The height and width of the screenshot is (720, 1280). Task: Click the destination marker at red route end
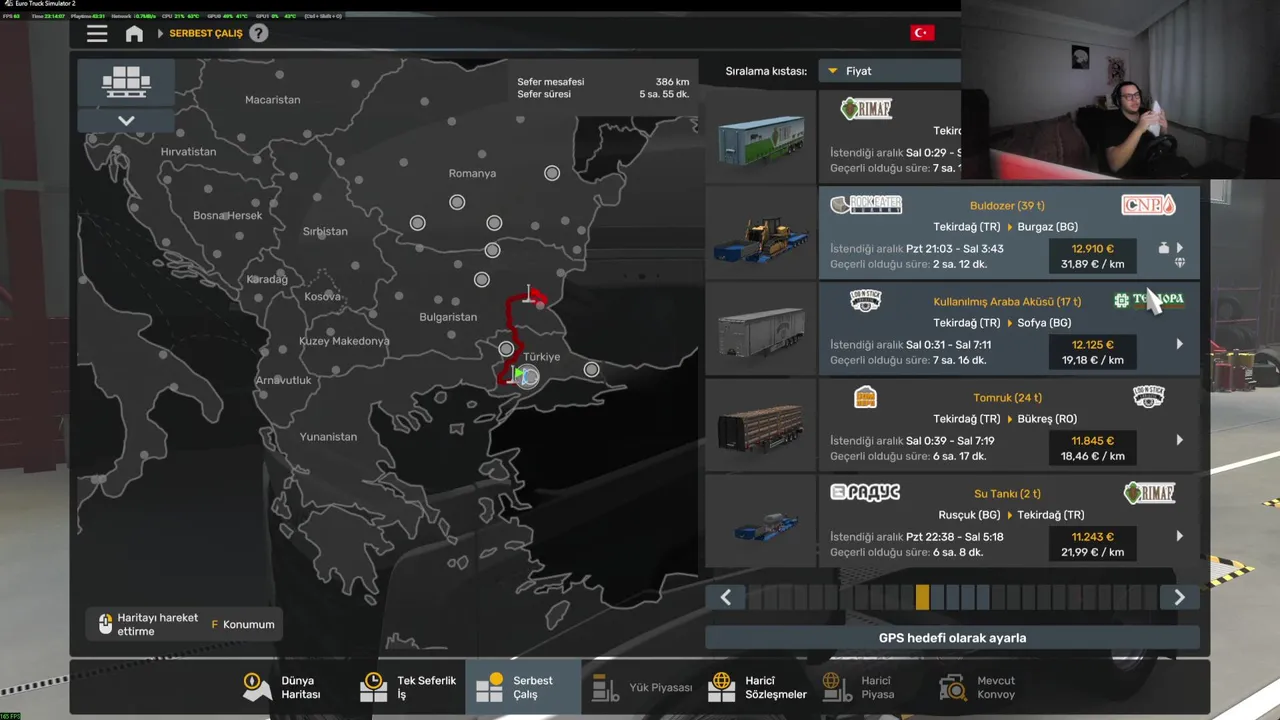pyautogui.click(x=528, y=296)
